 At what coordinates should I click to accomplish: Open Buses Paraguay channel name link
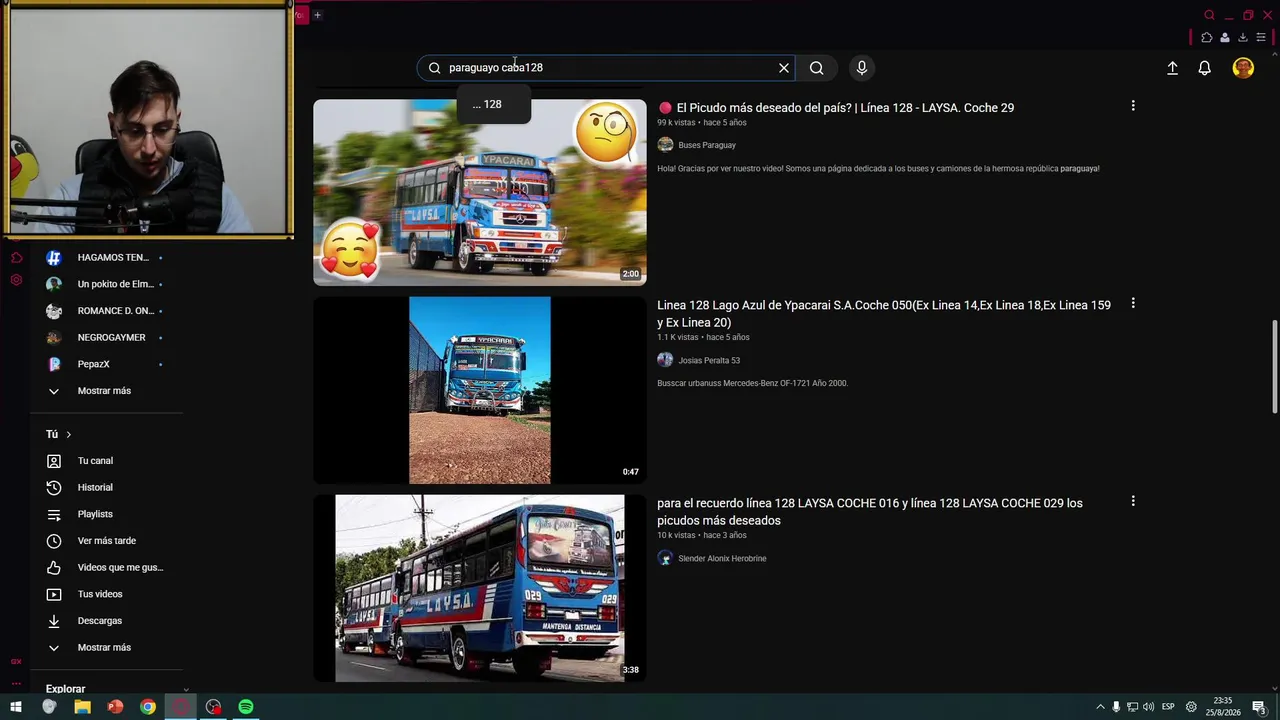coord(707,145)
